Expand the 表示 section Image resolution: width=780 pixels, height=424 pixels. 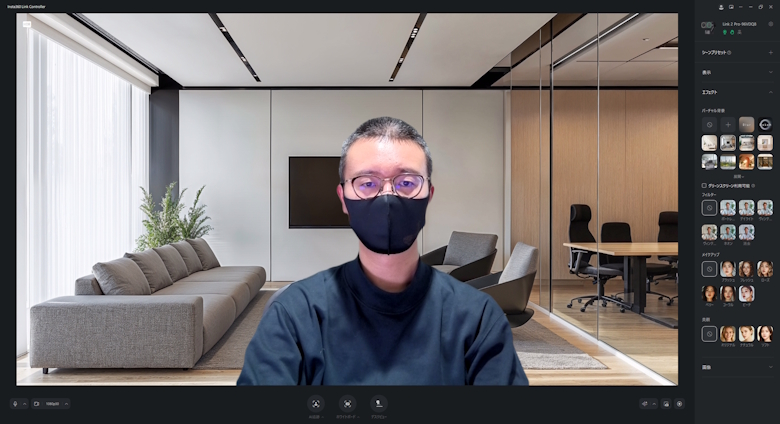pyautogui.click(x=771, y=72)
